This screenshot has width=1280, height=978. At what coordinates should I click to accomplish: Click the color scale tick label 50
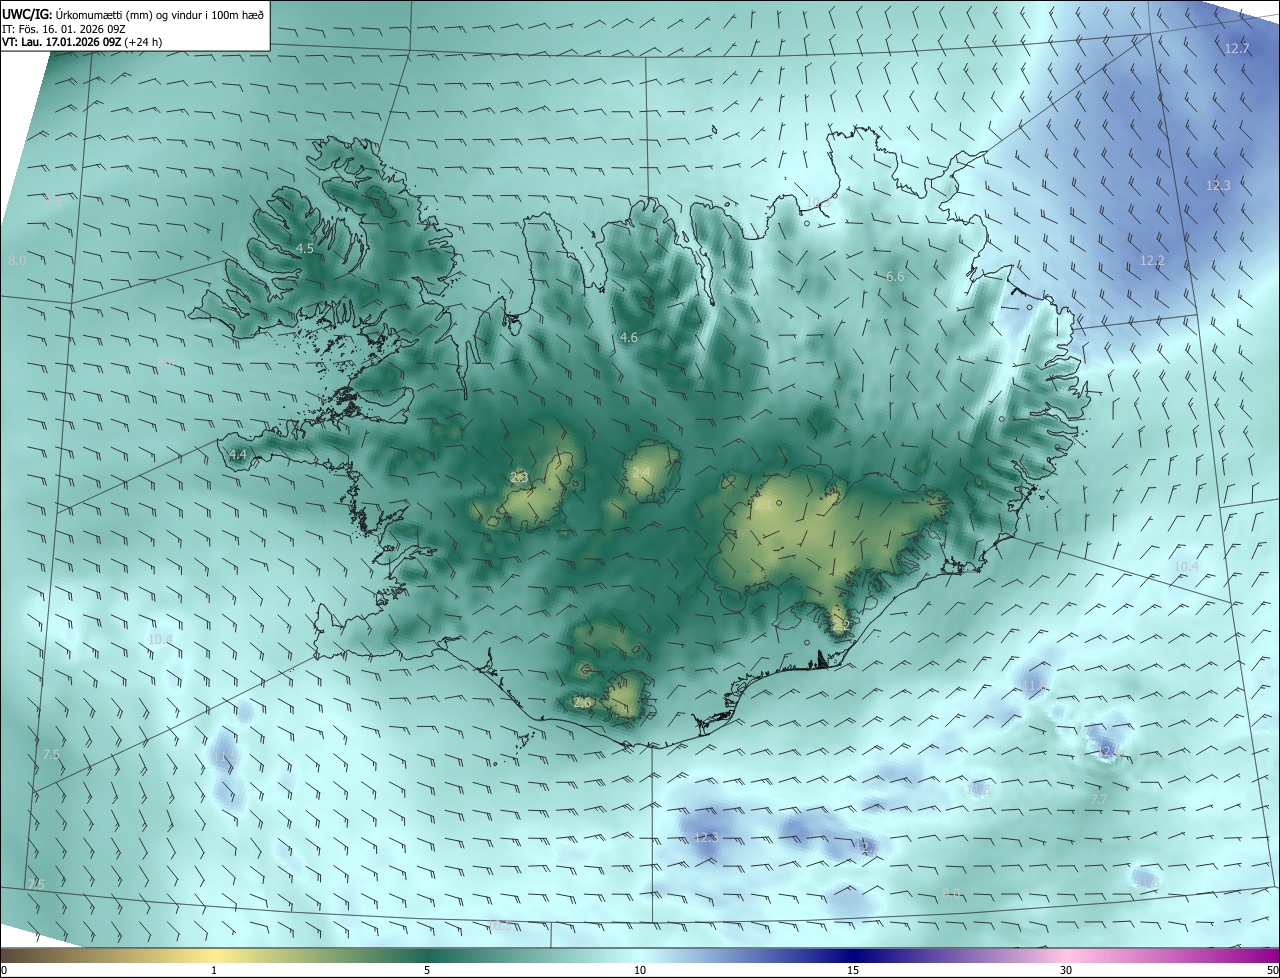pos(1272,970)
